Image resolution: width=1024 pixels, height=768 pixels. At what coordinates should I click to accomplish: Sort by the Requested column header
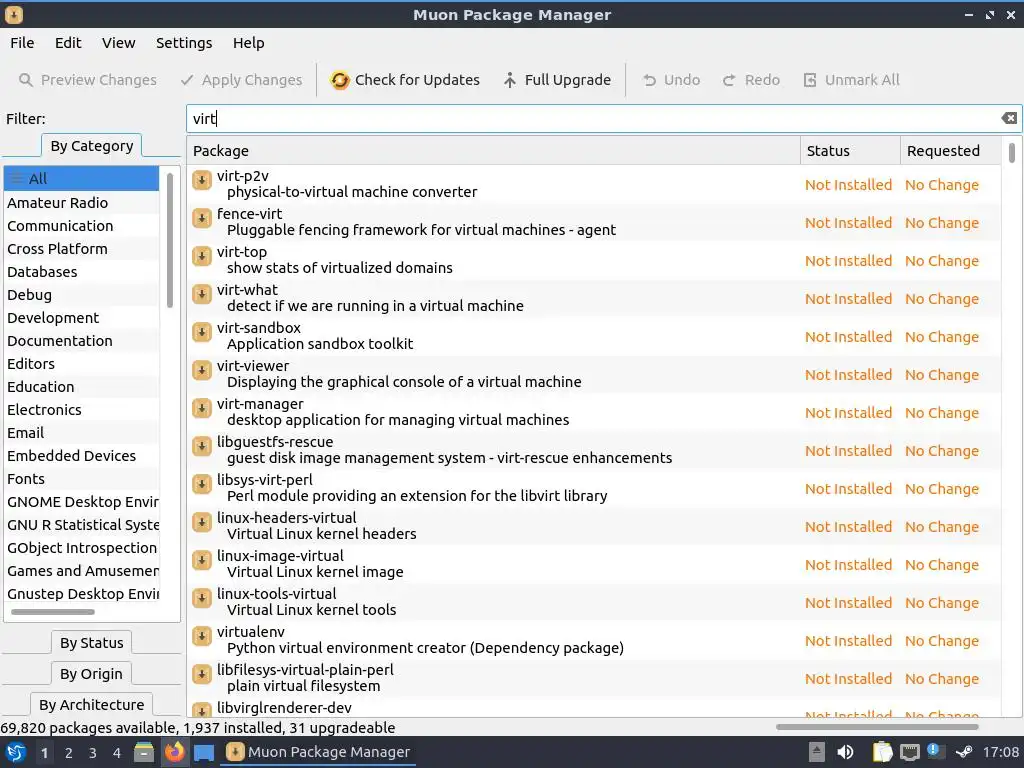coord(951,151)
